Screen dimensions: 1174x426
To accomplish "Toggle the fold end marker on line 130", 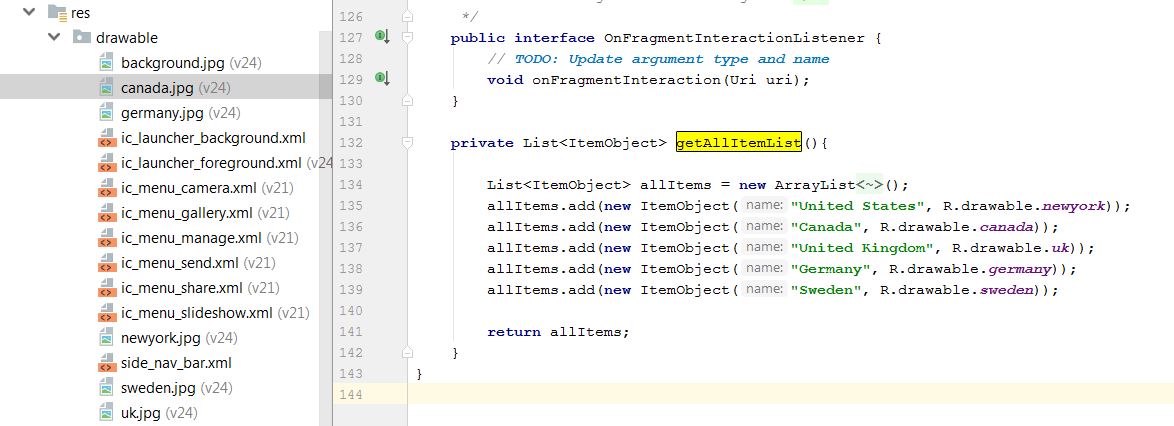I will coord(407,100).
